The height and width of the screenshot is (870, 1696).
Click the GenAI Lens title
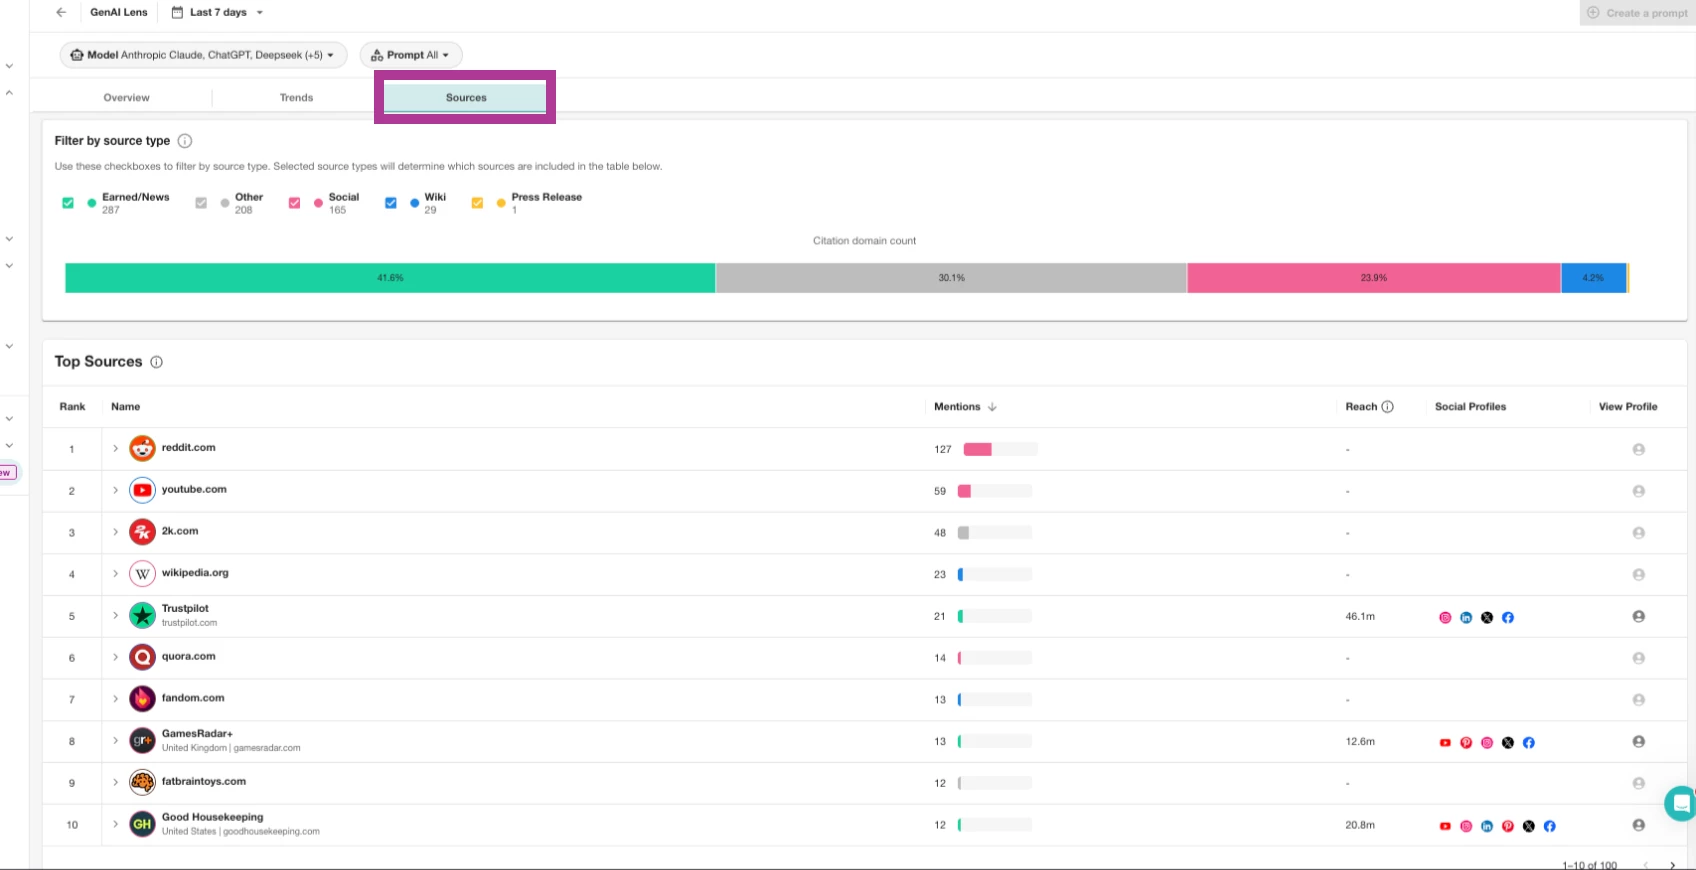(x=119, y=12)
